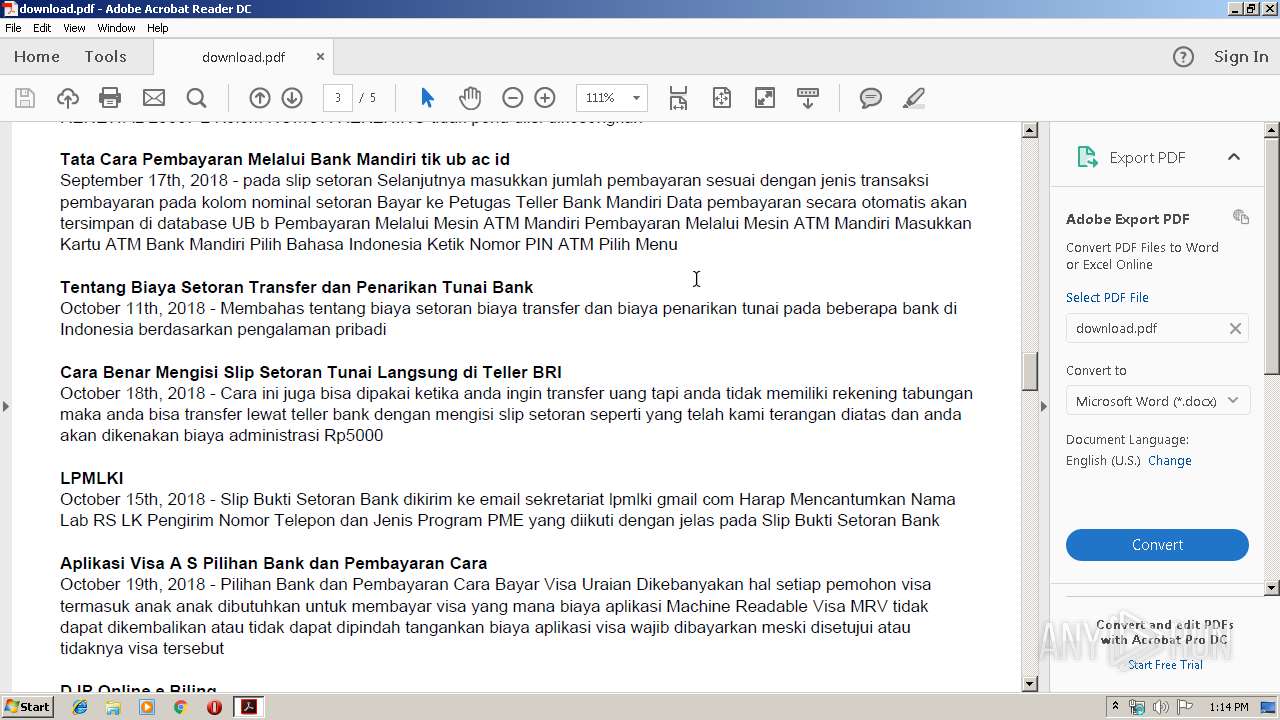This screenshot has width=1280, height=720.
Task: Remove download.pdf from selected file
Action: (x=1235, y=328)
